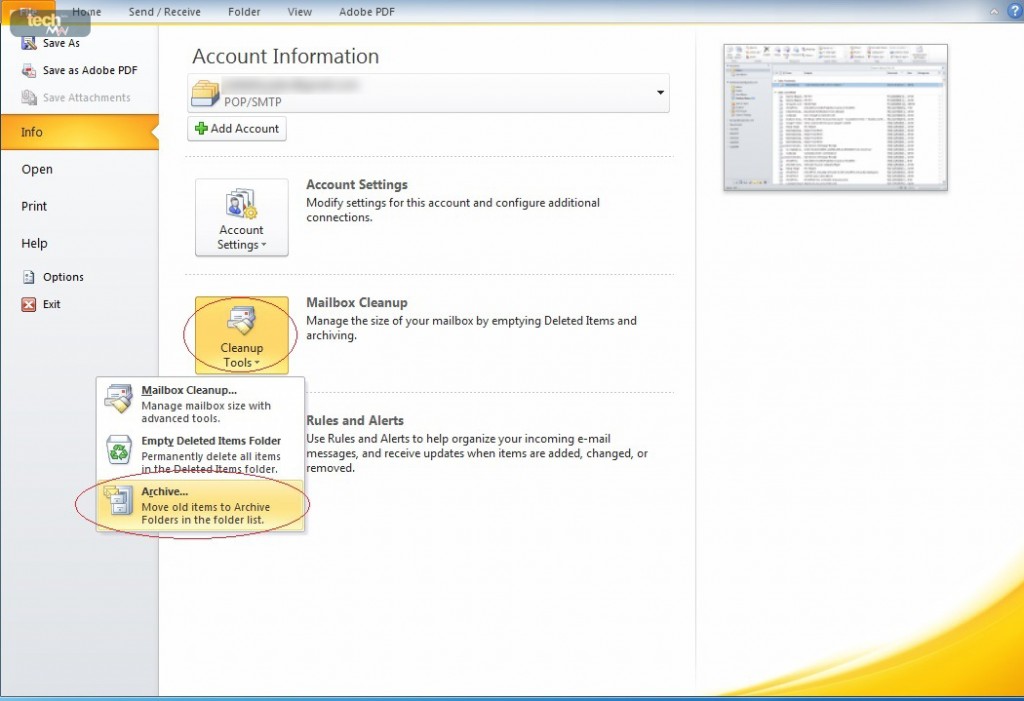Choose Save As in the sidebar

click(x=61, y=43)
